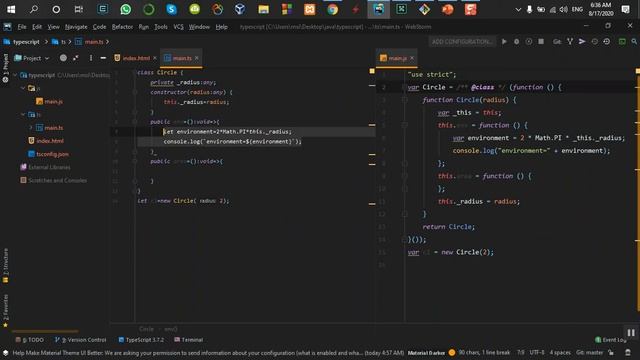
Task: Open Skype from the taskbar
Action: pos(171,9)
